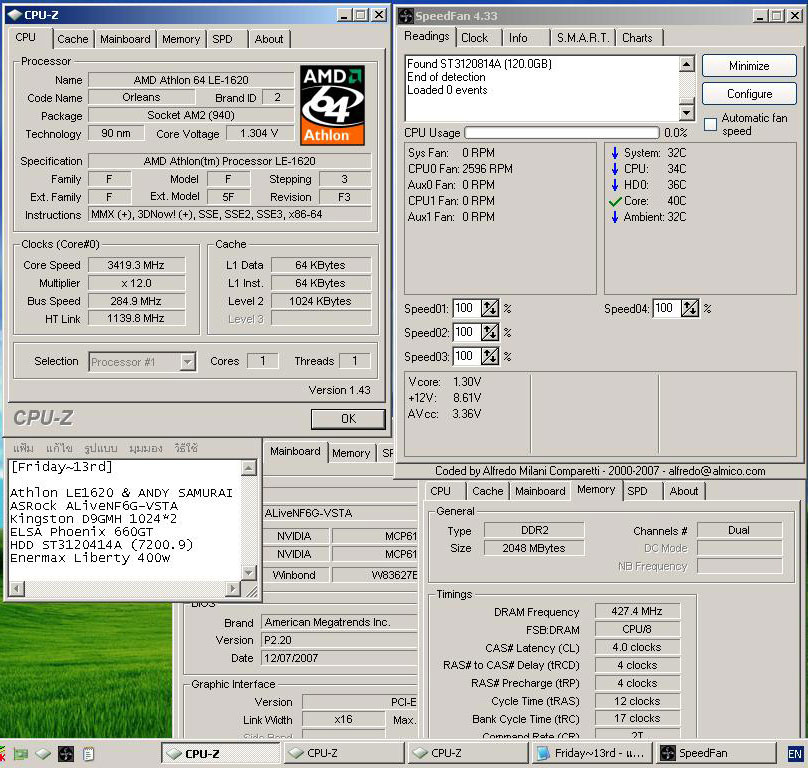The image size is (808, 768).
Task: Select the SpeedFan Readings tab
Action: 426,36
